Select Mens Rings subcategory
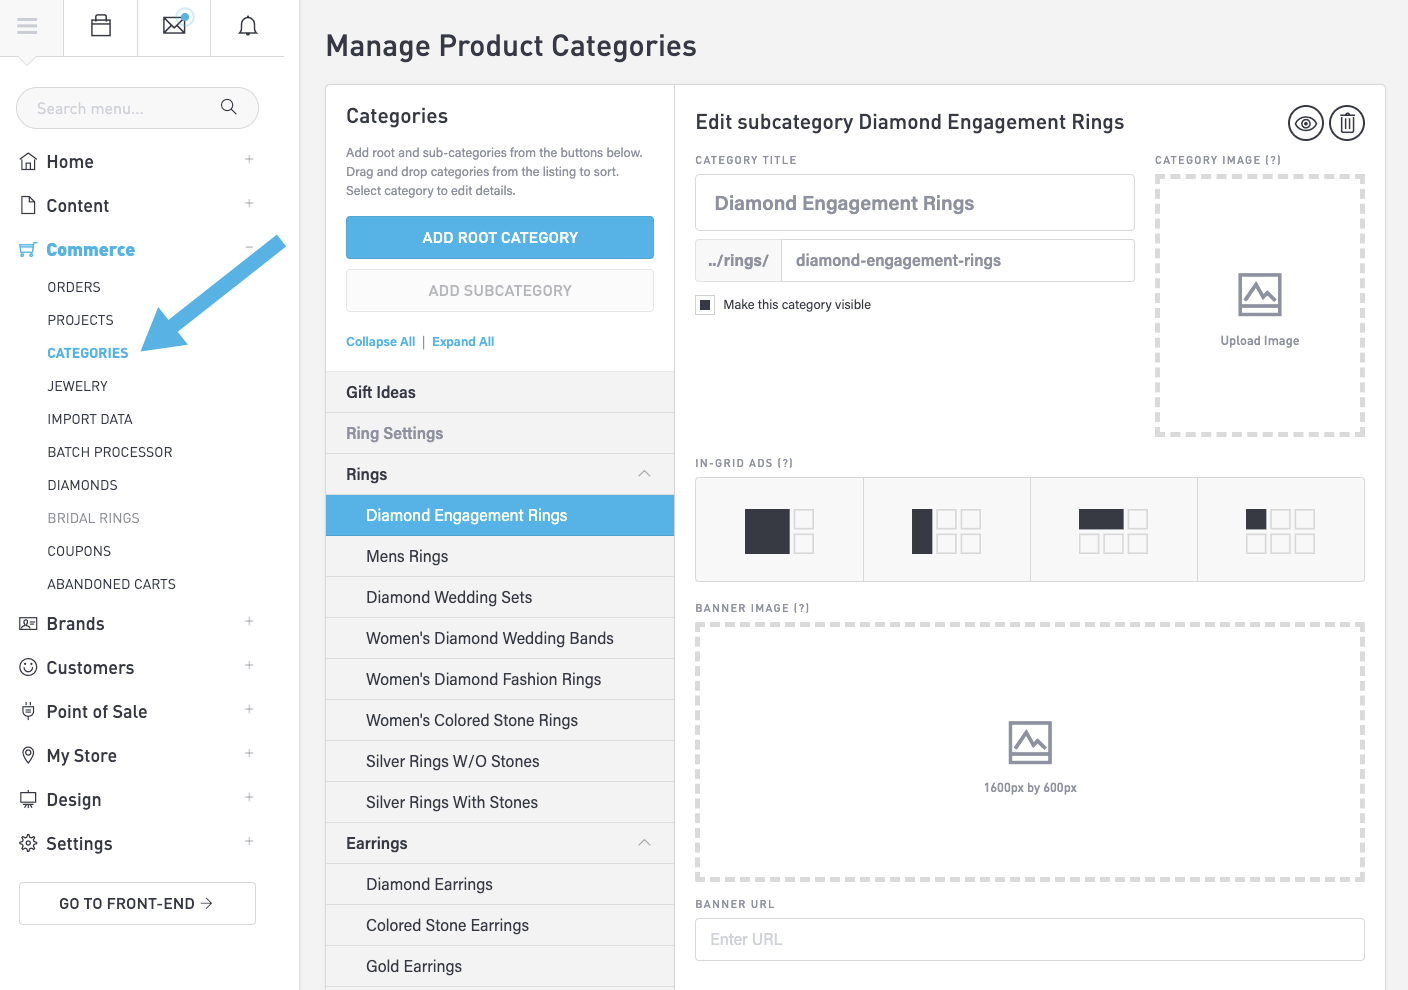Image resolution: width=1408 pixels, height=990 pixels. (407, 556)
